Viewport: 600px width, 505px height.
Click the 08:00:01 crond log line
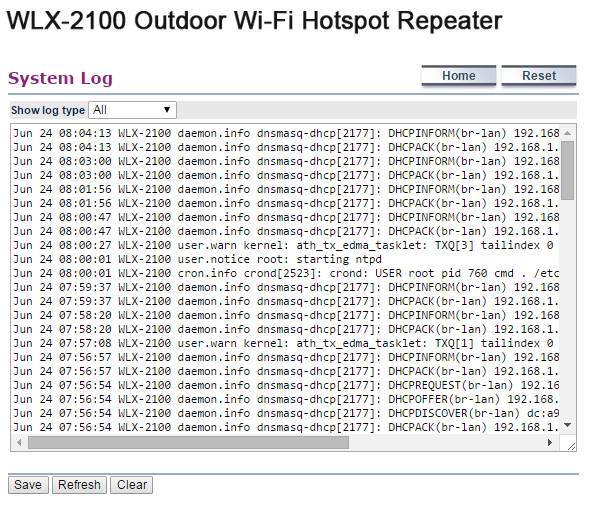(286, 273)
